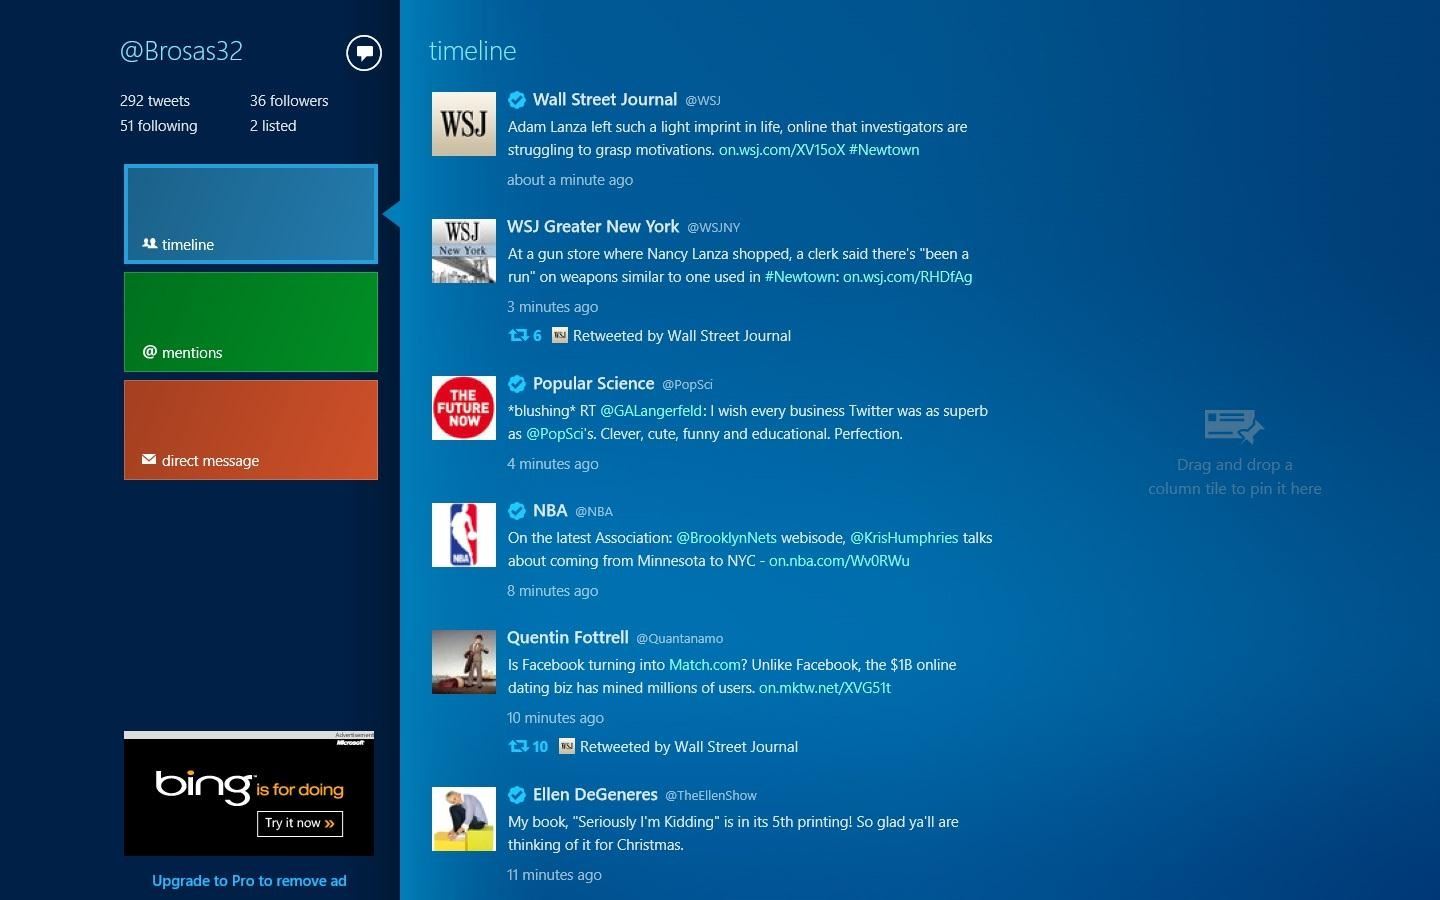Click @WSJNY handle
1440x900 pixels.
714,228
